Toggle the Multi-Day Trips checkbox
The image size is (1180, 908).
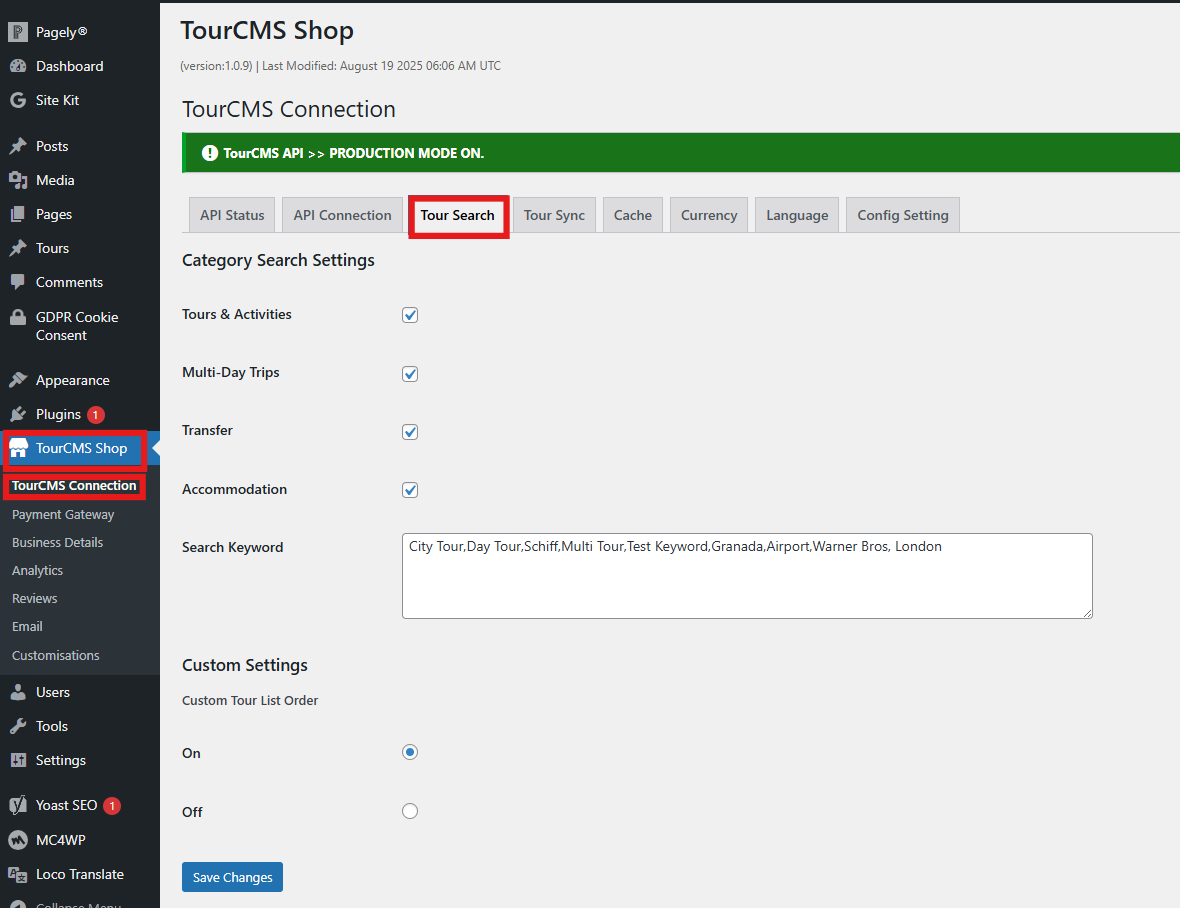(410, 374)
